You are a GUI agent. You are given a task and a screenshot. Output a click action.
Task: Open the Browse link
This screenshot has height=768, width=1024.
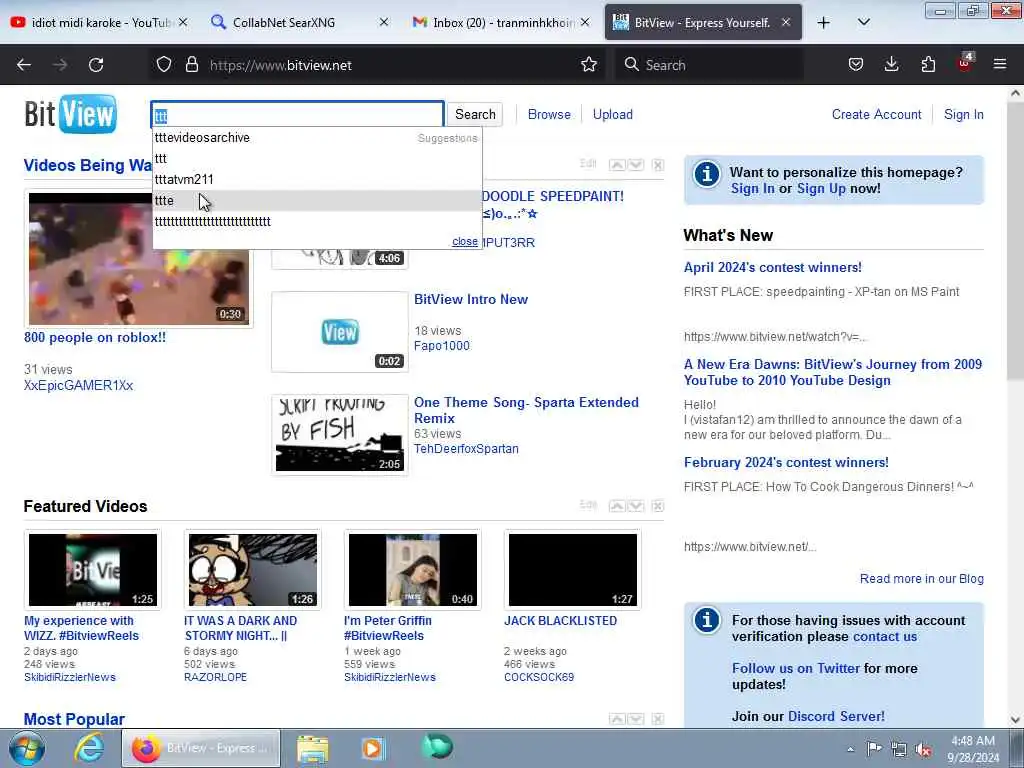[x=549, y=114]
